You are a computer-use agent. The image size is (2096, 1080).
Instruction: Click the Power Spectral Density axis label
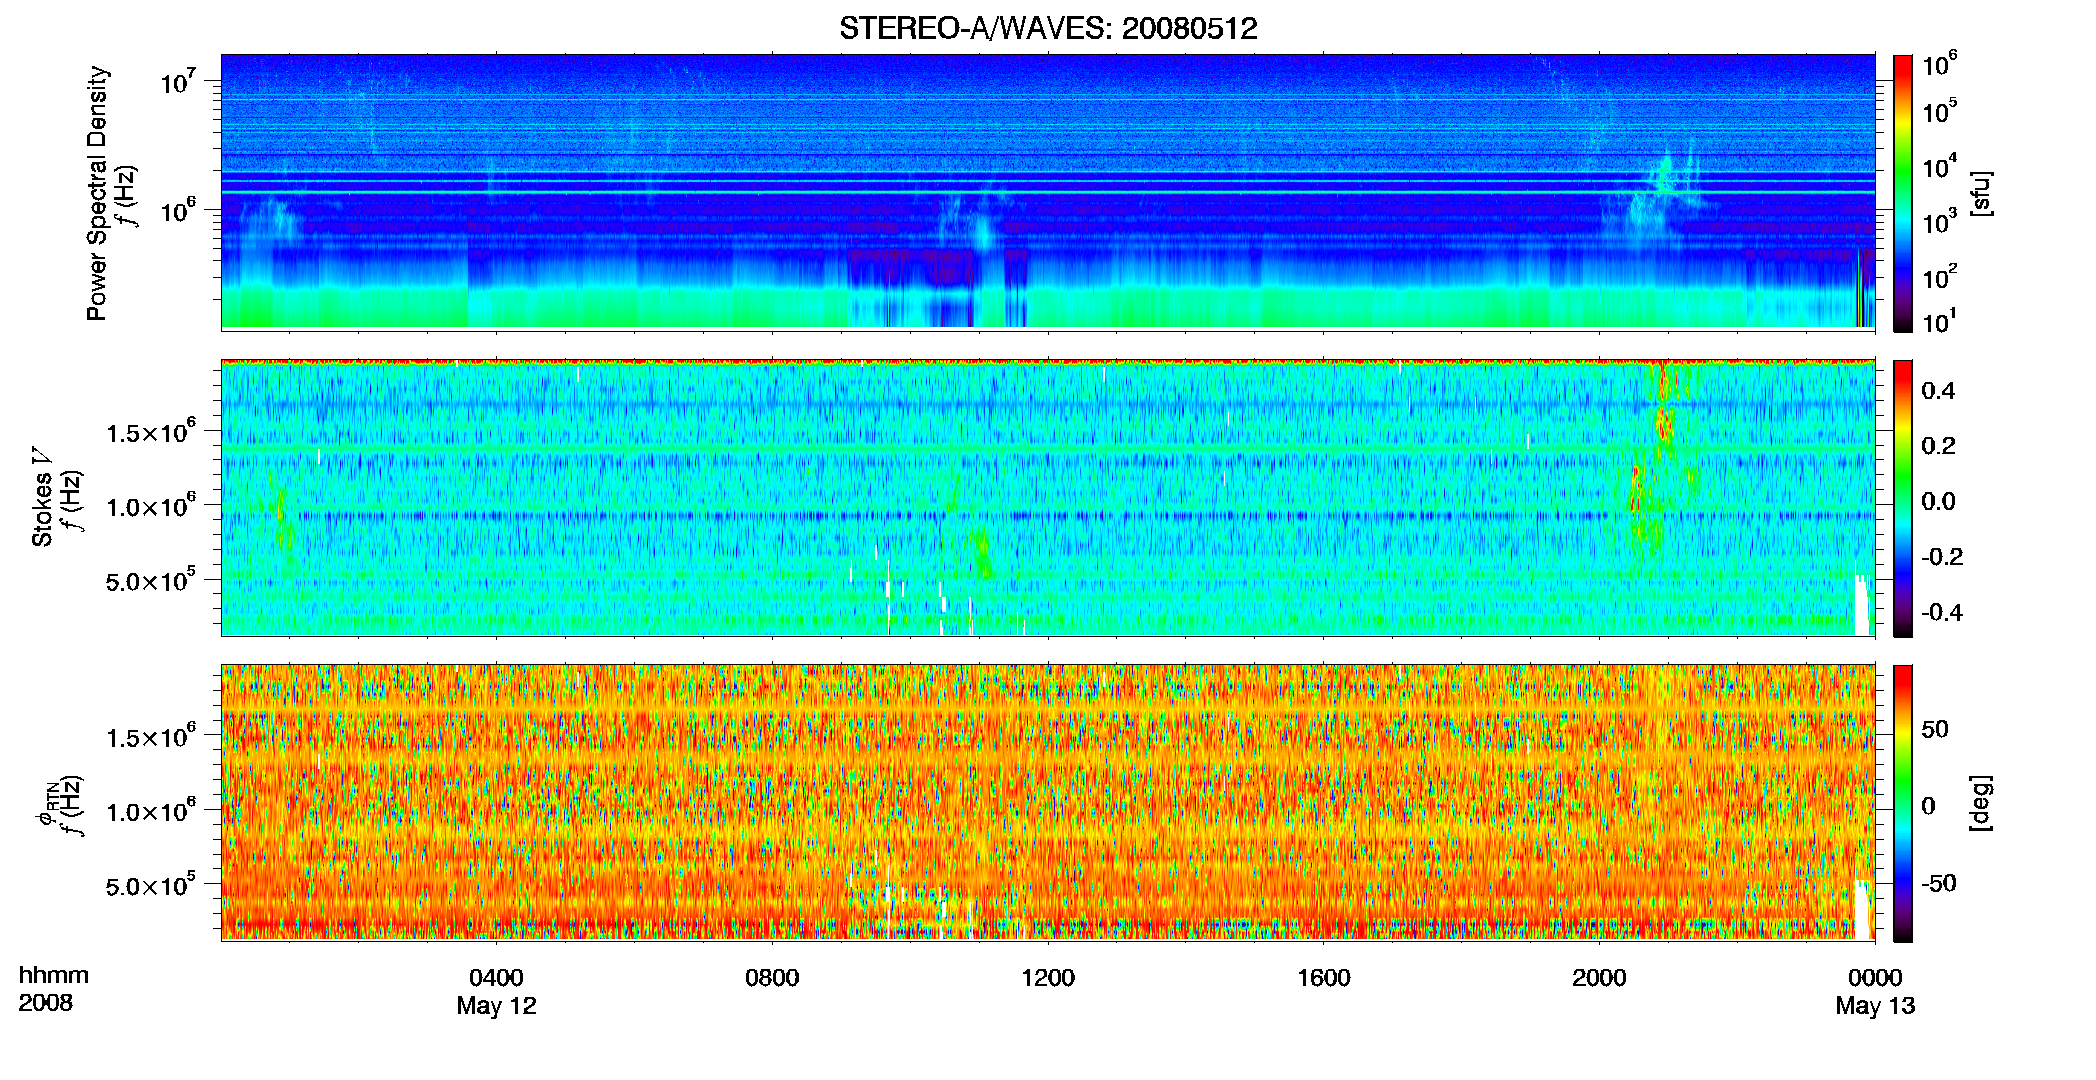[x=97, y=193]
